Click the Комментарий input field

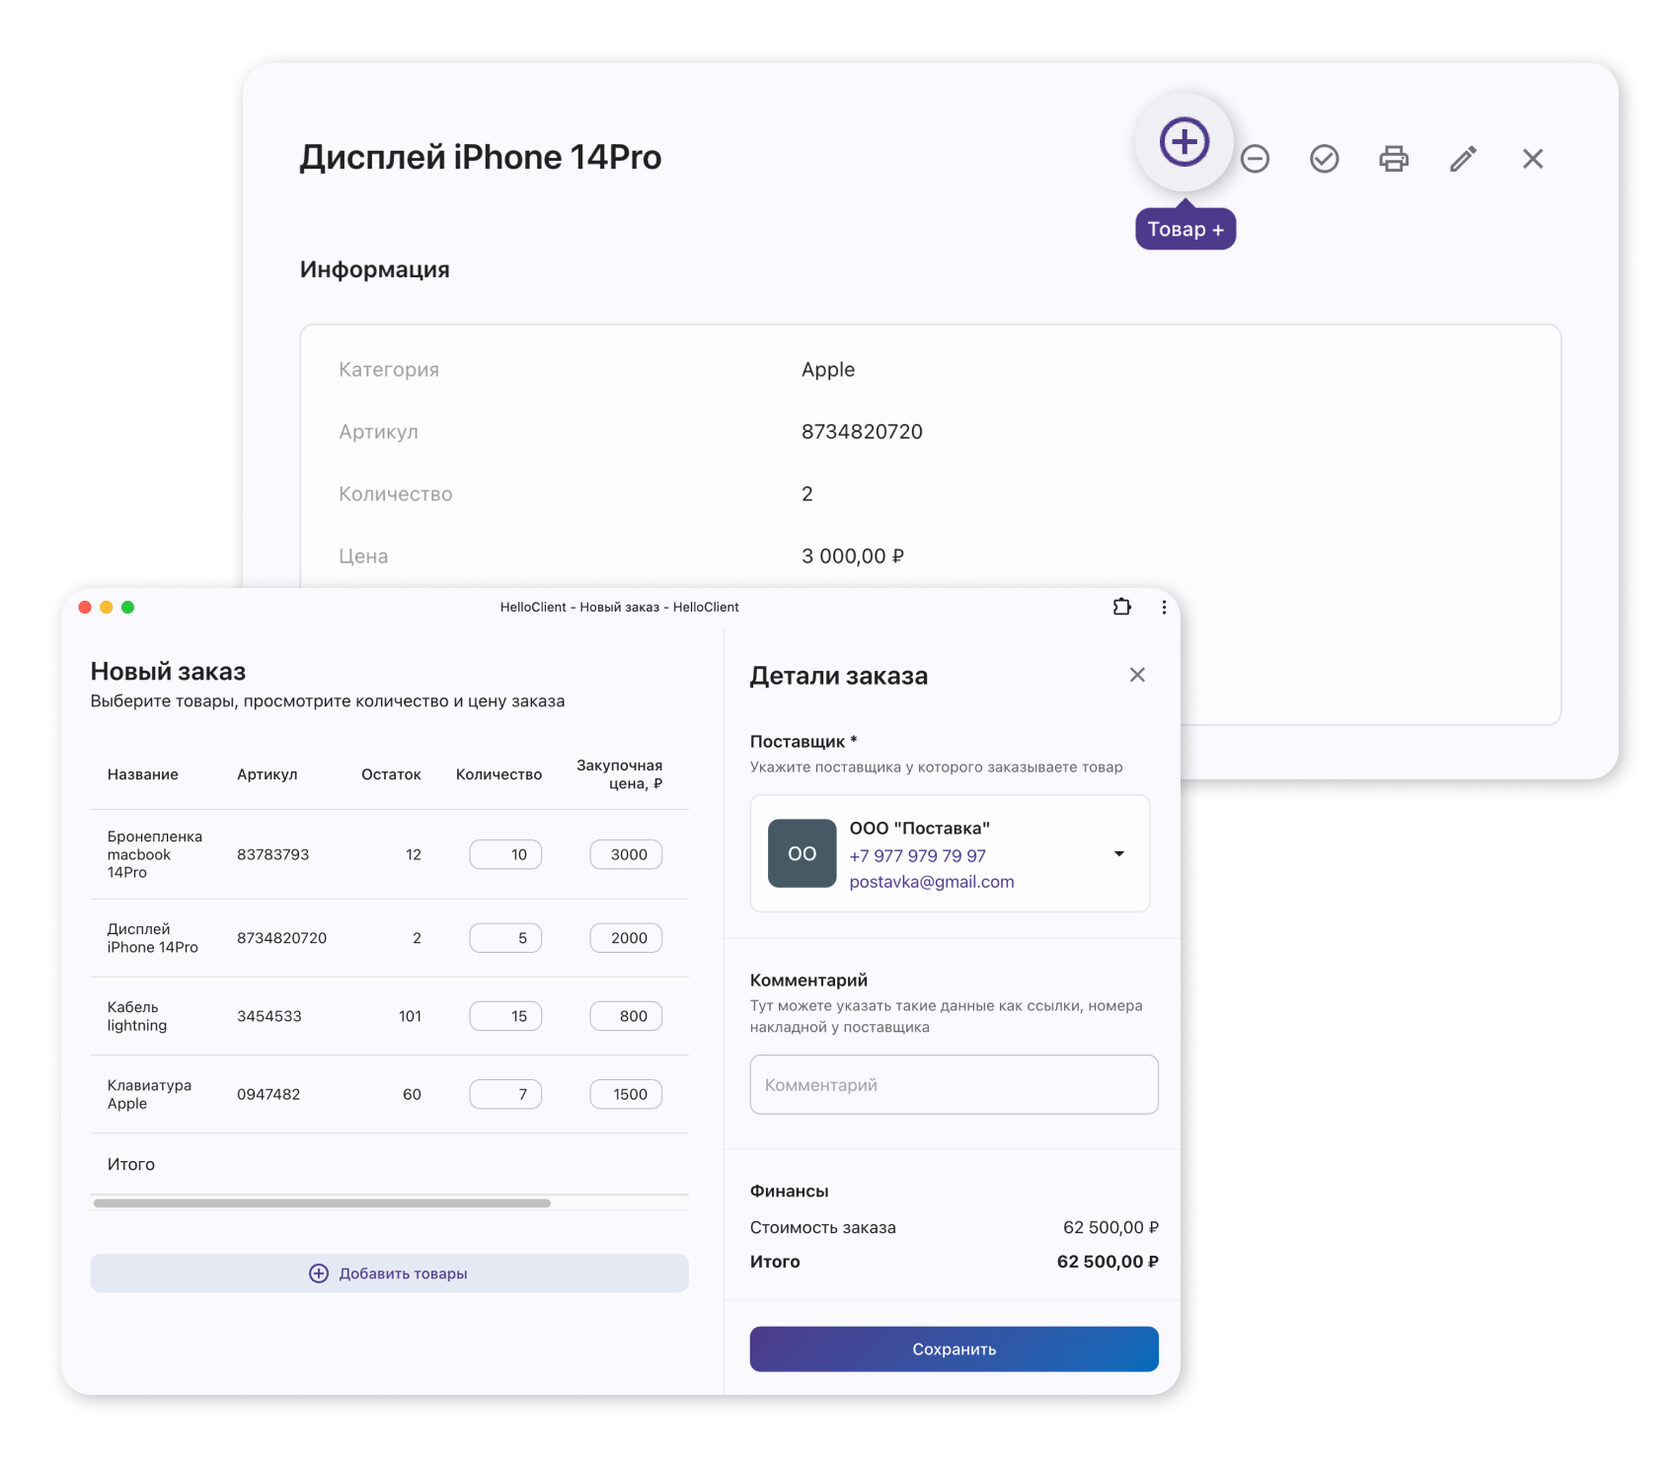click(x=954, y=1085)
